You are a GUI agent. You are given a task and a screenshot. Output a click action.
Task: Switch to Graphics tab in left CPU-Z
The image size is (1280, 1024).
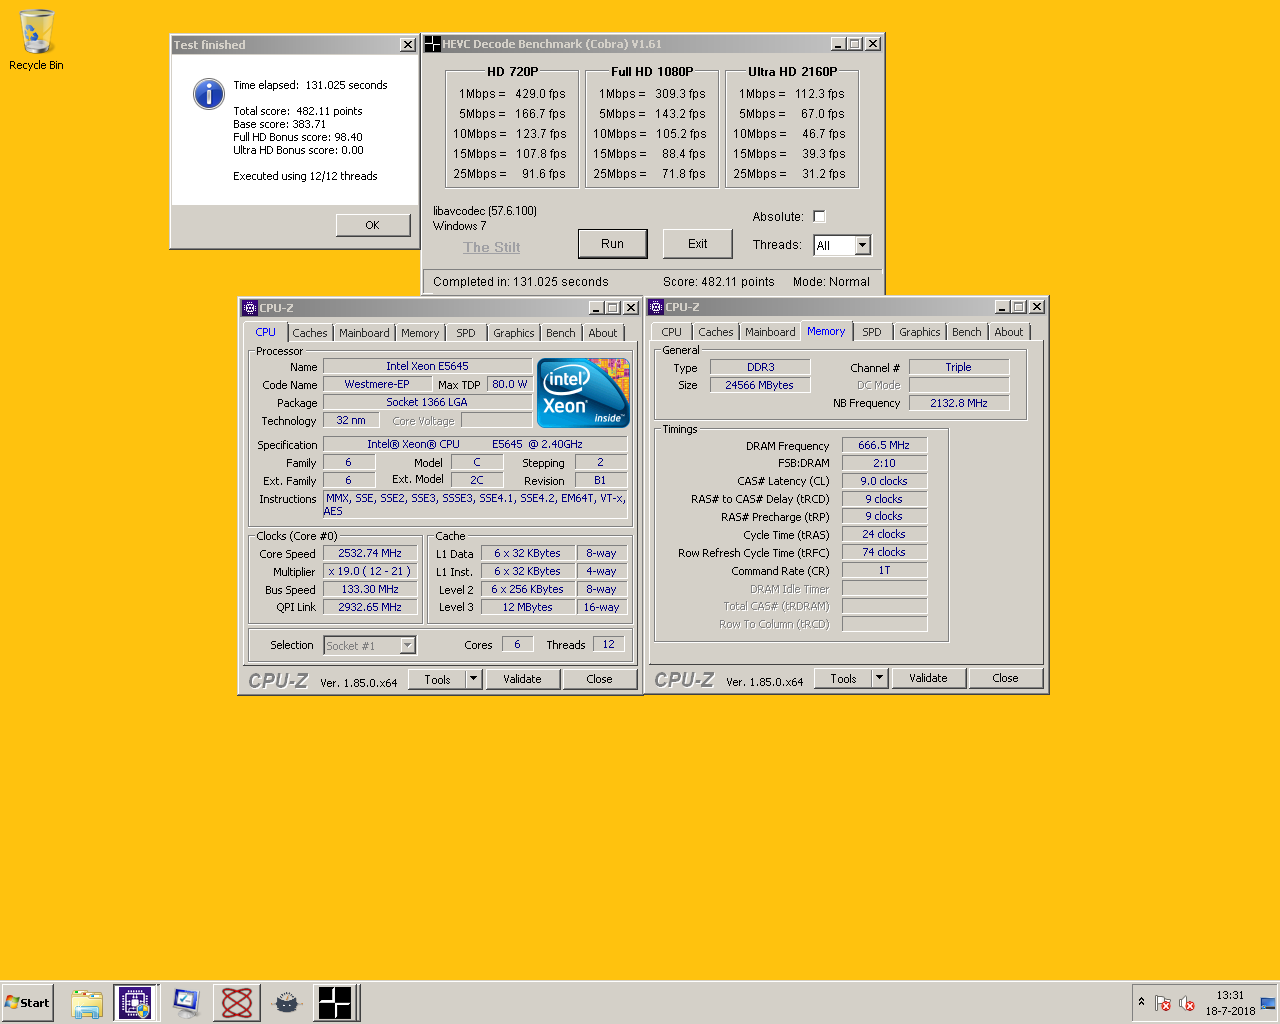(x=513, y=333)
